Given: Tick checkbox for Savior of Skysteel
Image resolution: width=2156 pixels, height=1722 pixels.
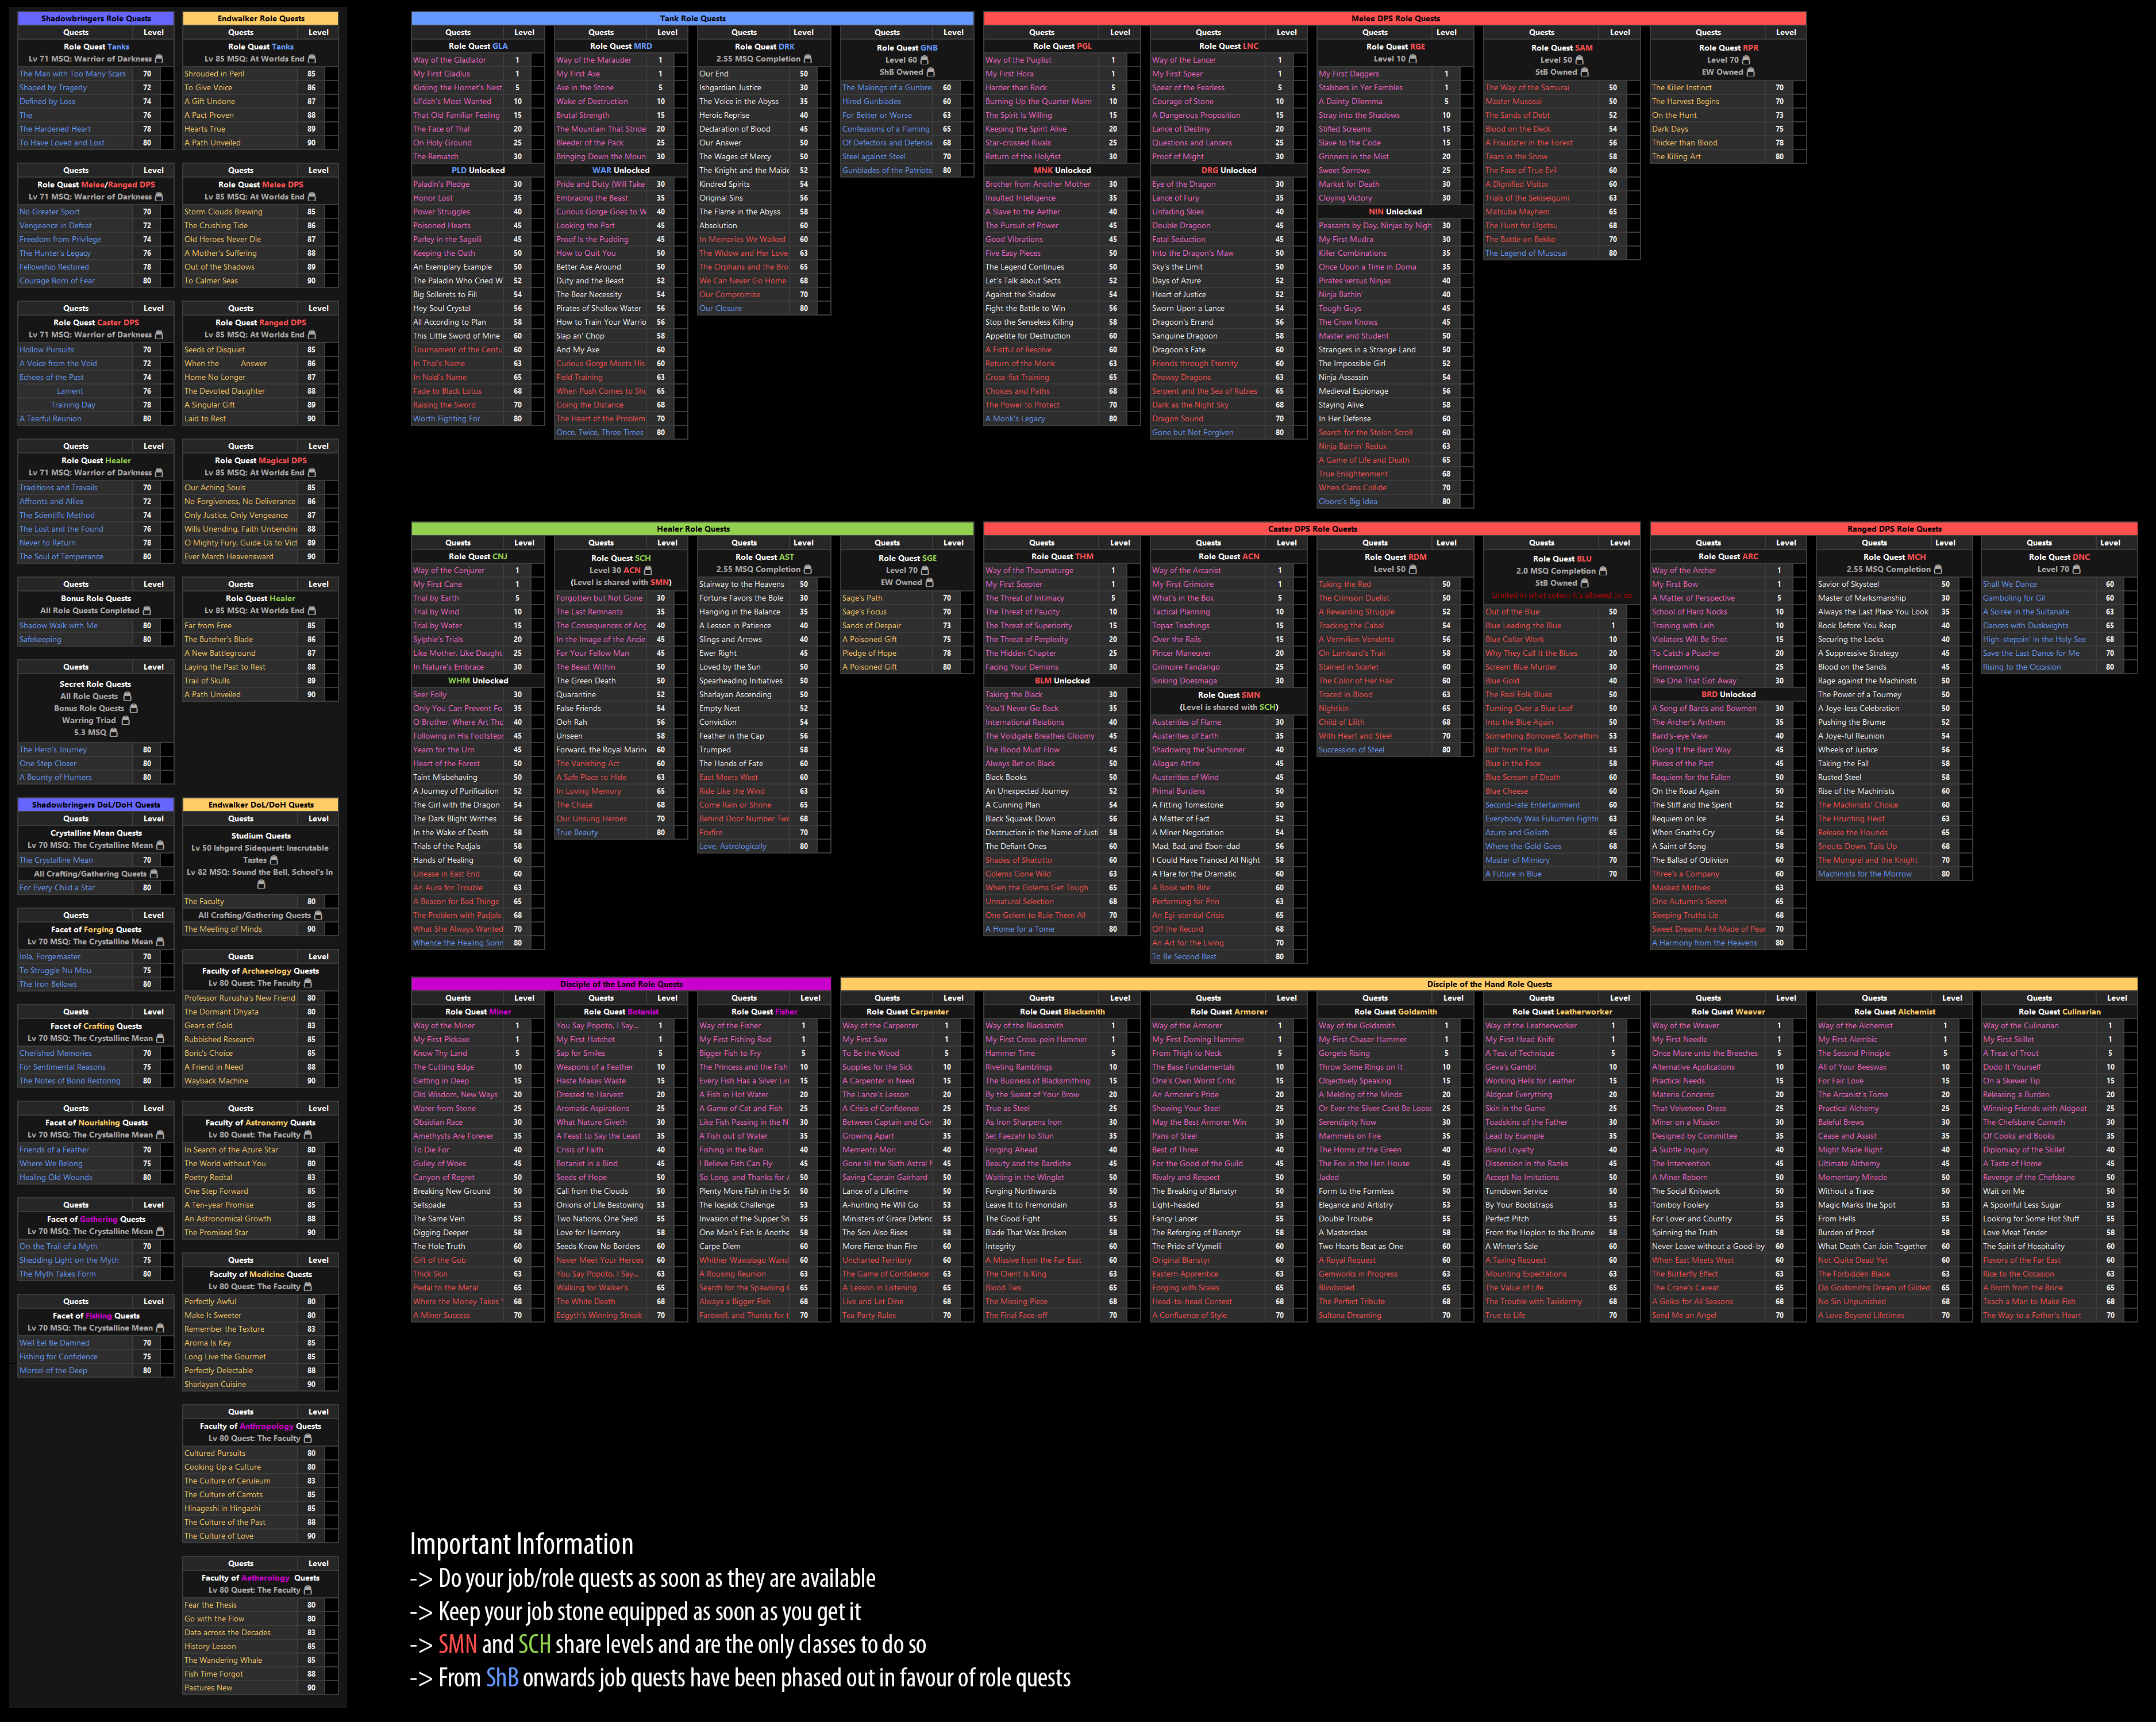Looking at the screenshot, I should (x=1965, y=584).
